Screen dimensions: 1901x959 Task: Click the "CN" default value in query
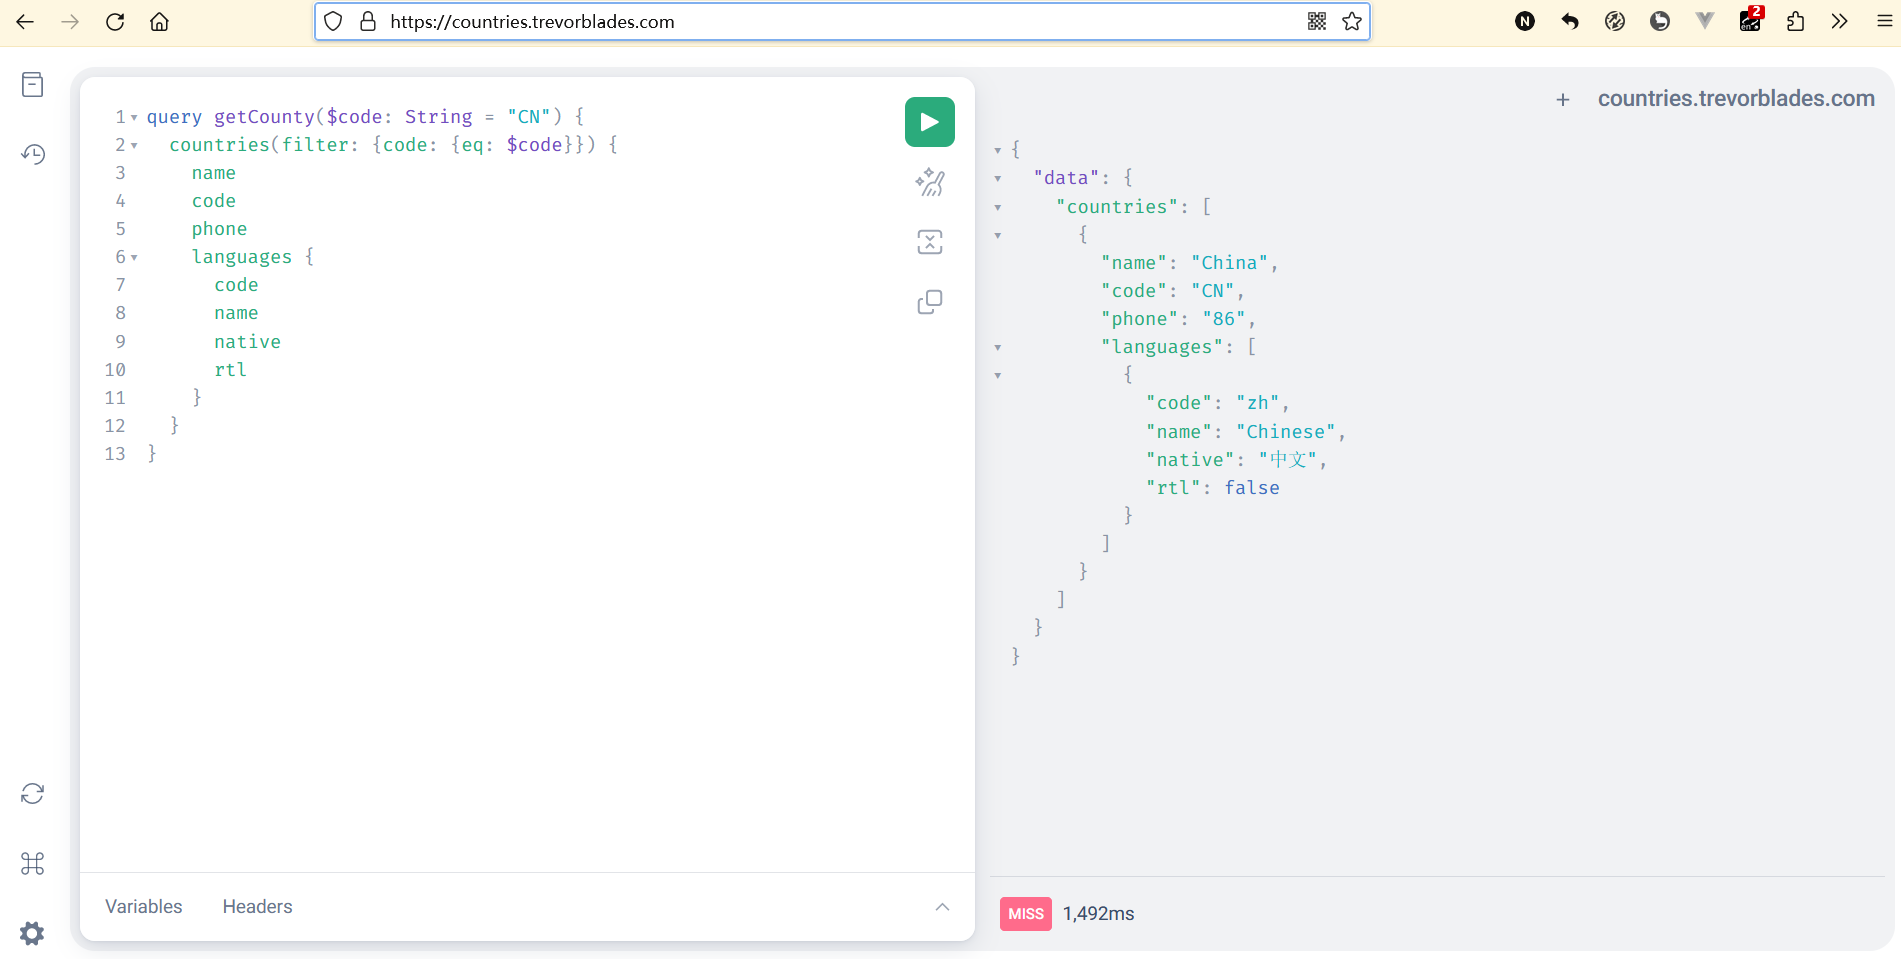pos(529,117)
